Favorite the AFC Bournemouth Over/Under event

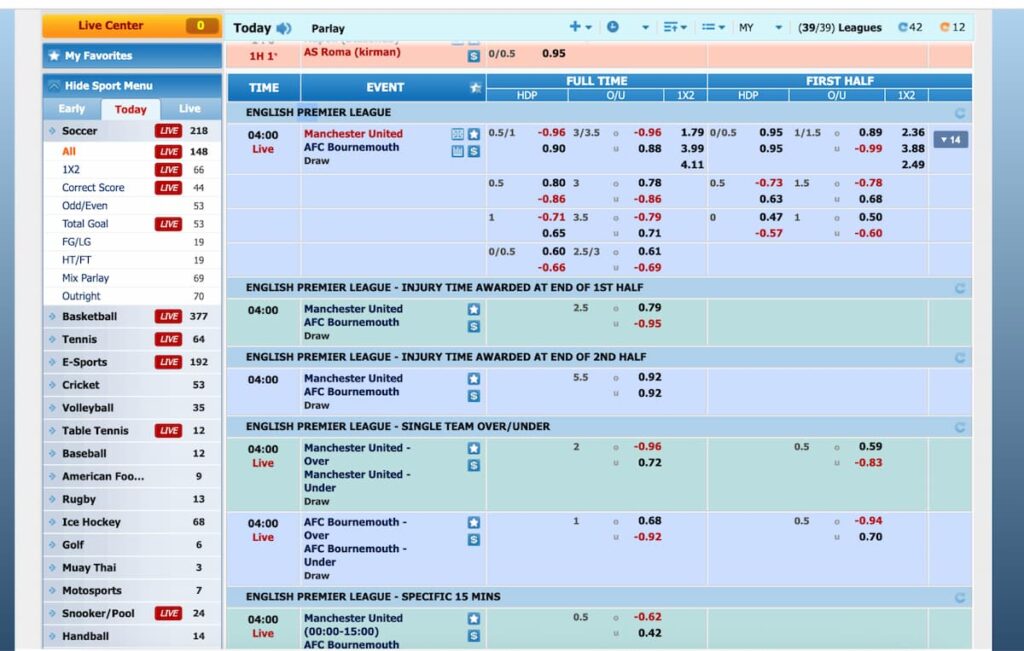pyautogui.click(x=474, y=523)
